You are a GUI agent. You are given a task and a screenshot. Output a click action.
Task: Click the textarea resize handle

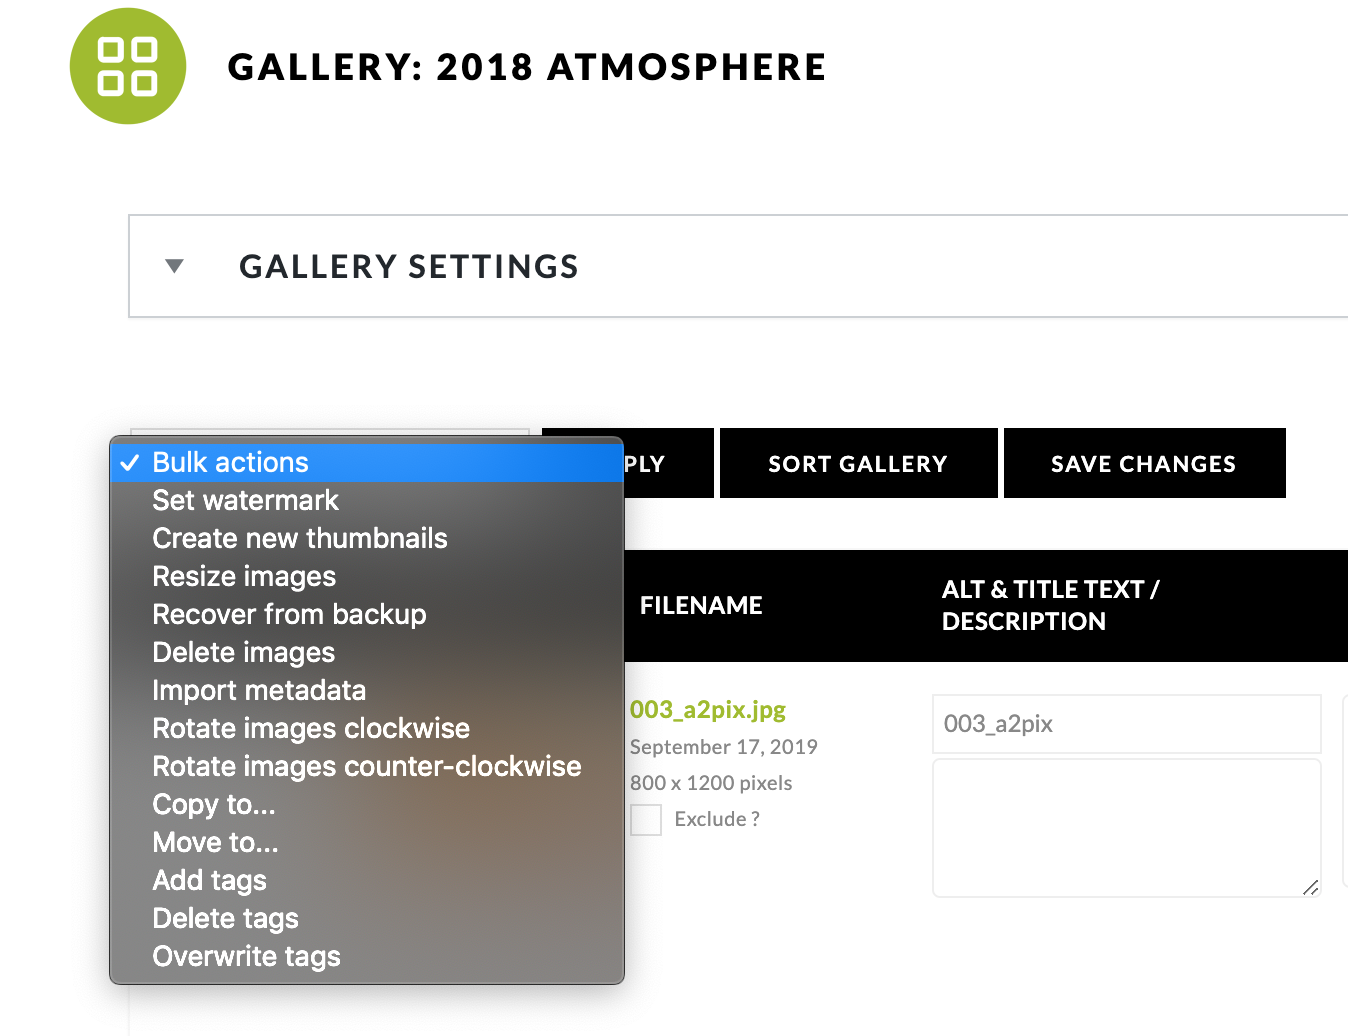coord(1310,885)
